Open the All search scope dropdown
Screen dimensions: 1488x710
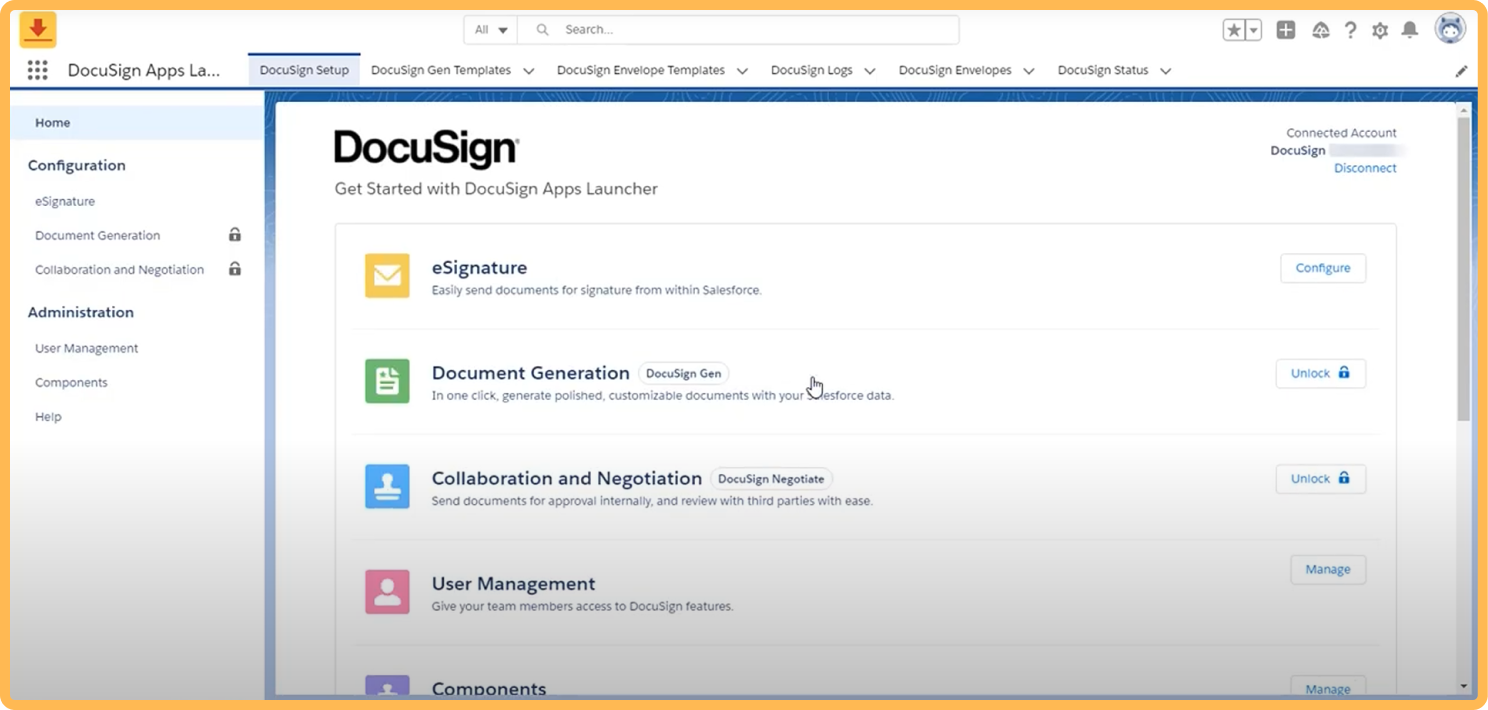491,30
